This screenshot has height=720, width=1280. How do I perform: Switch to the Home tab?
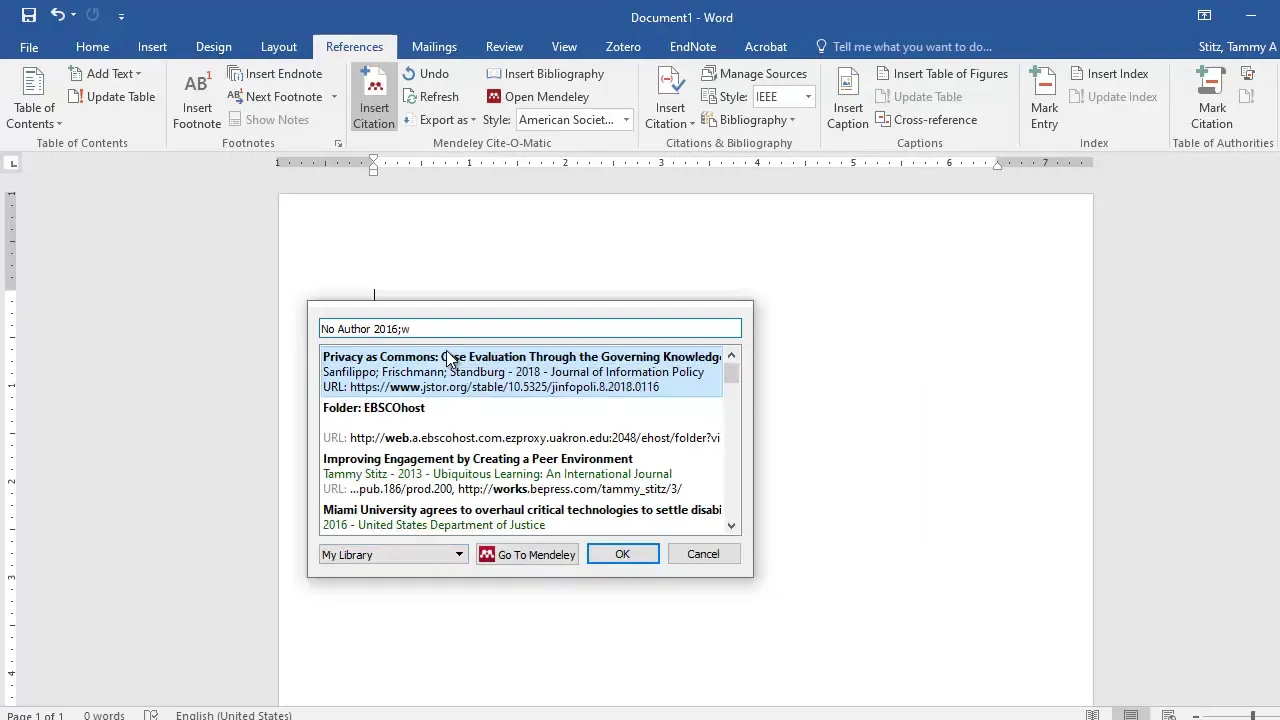pos(92,47)
